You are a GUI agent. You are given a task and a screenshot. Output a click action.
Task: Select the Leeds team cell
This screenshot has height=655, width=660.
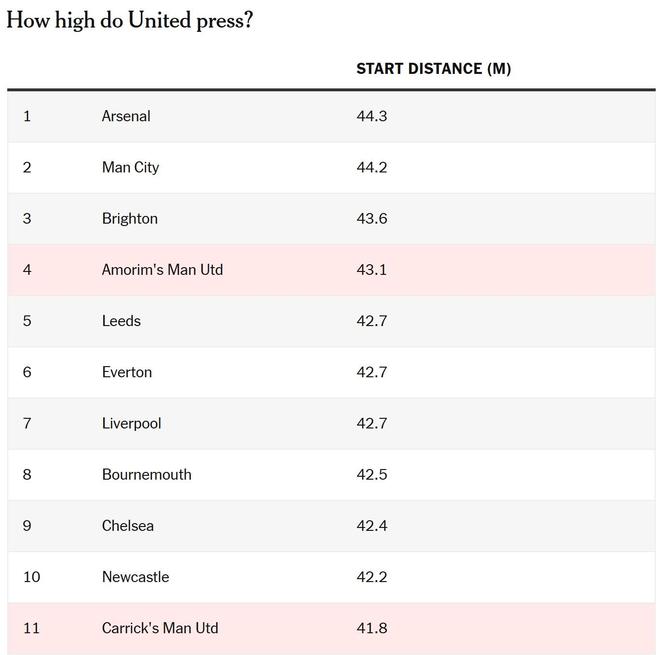(x=121, y=321)
